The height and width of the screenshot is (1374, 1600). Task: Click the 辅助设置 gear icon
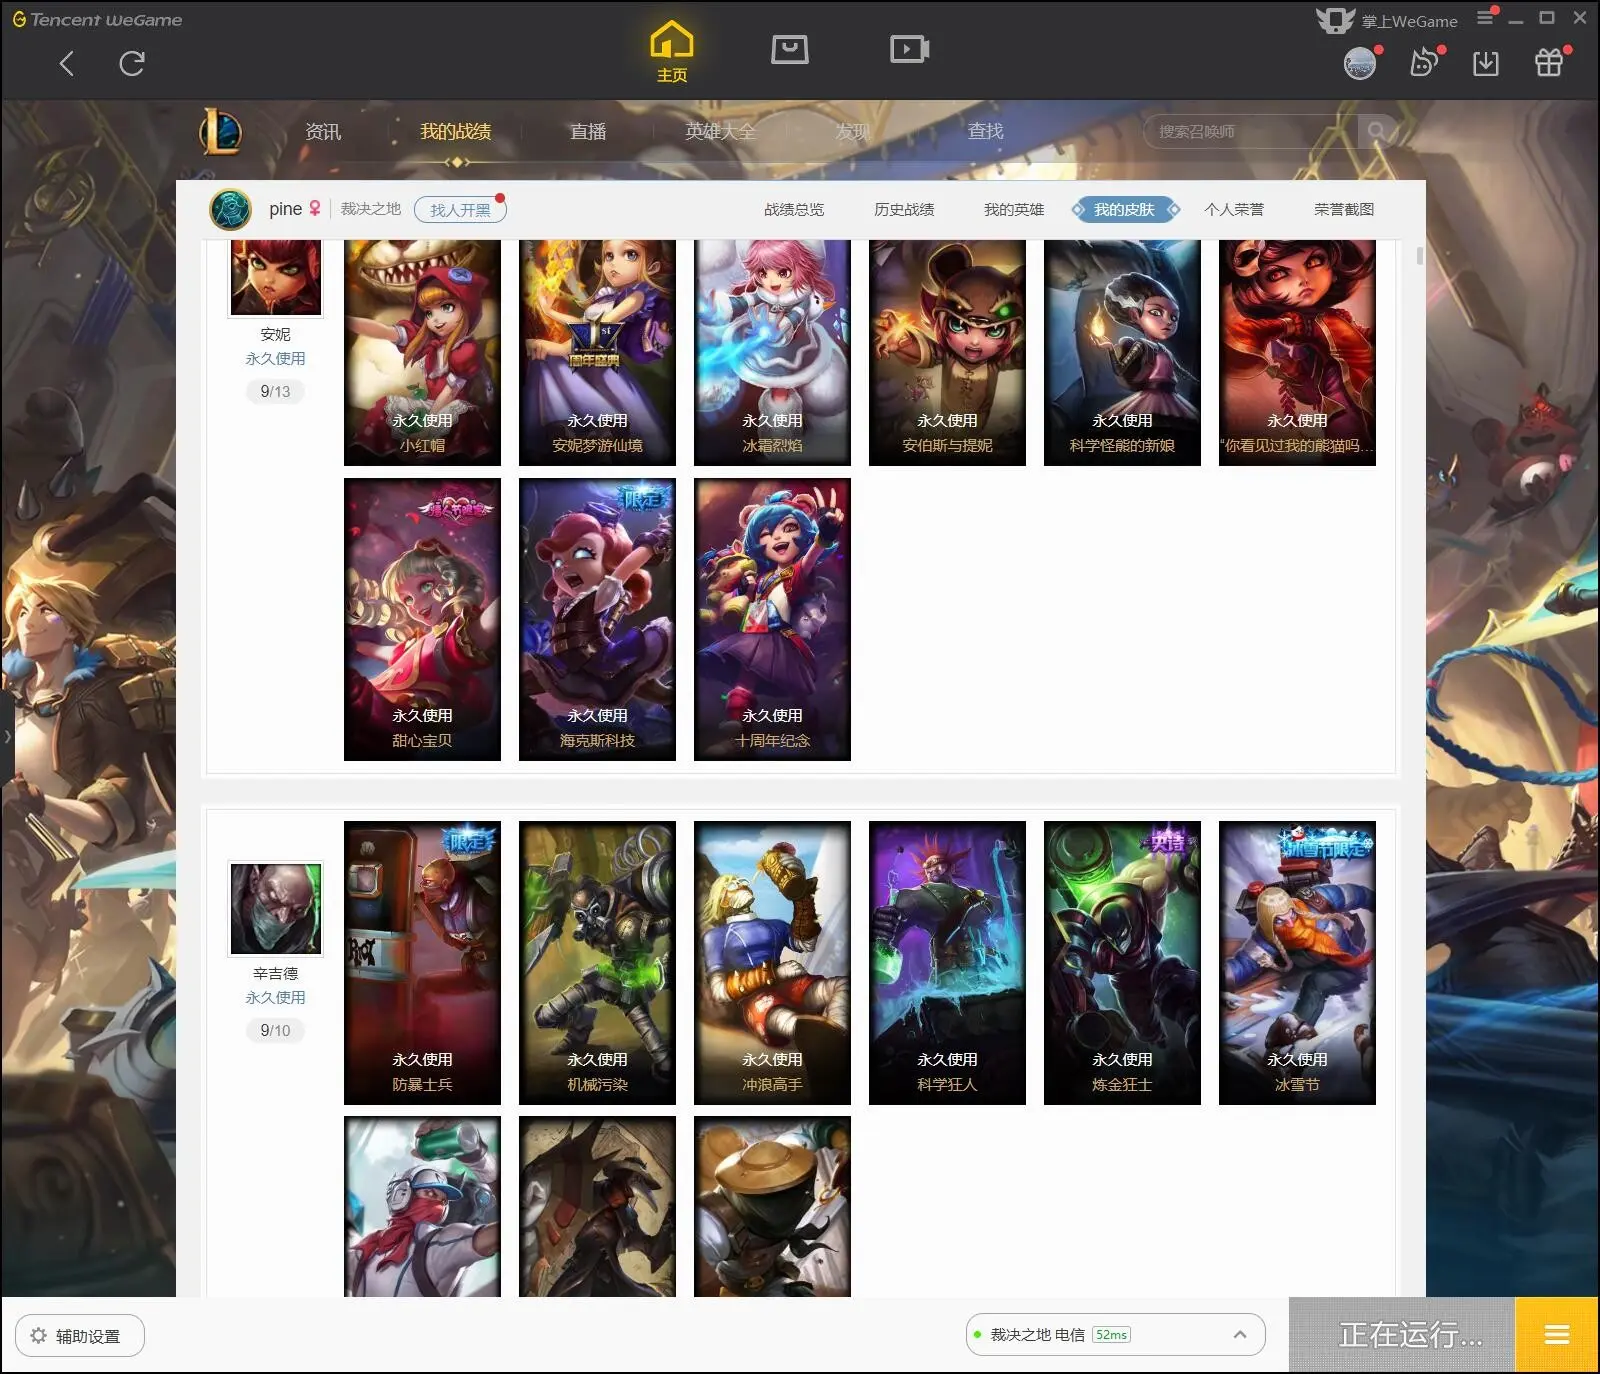pos(39,1336)
